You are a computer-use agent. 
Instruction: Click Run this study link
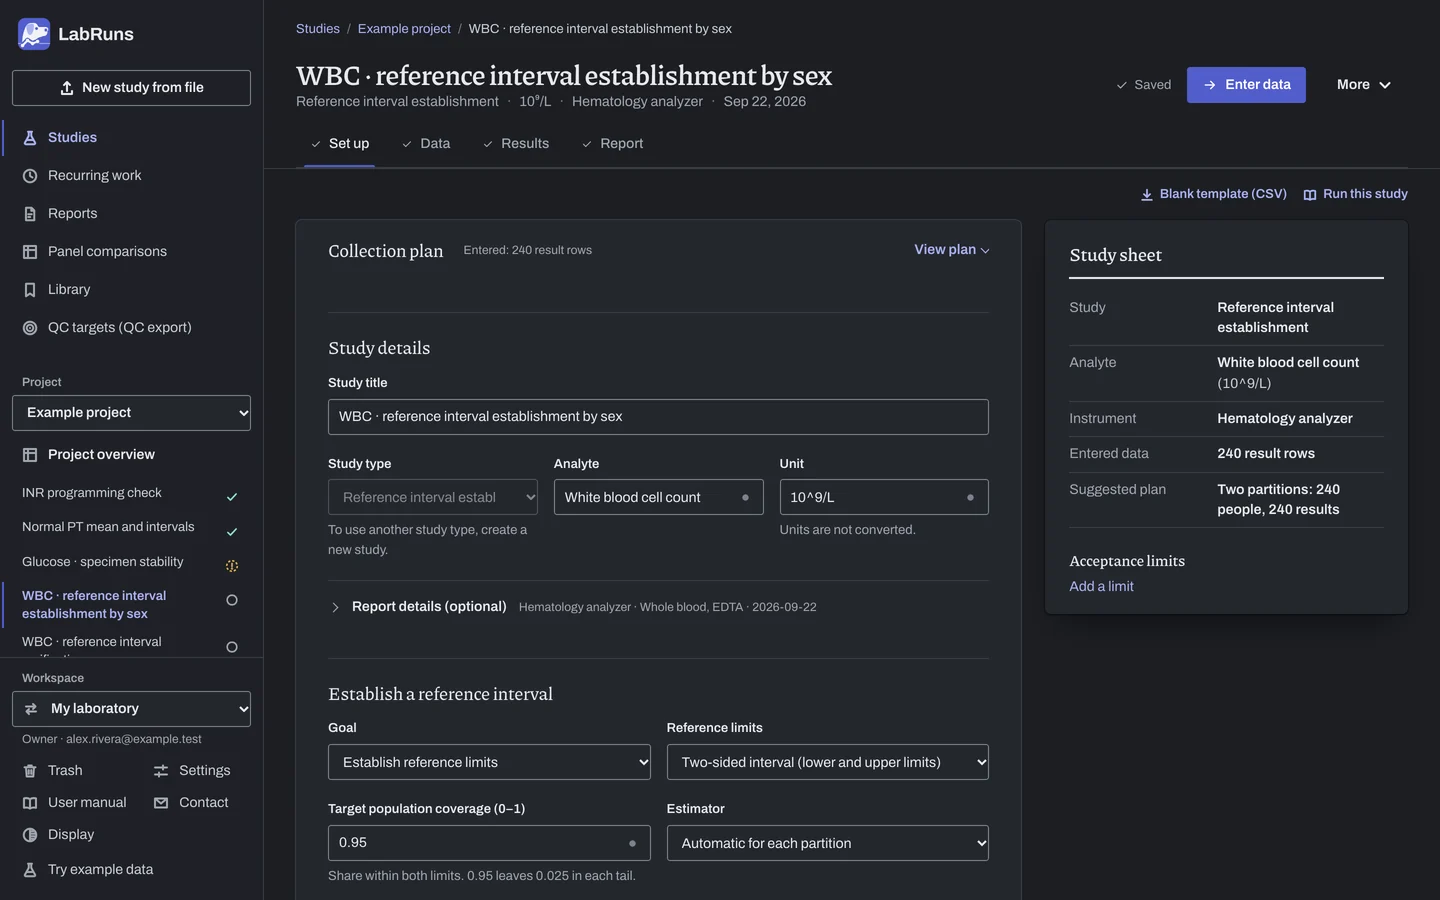tap(1356, 194)
